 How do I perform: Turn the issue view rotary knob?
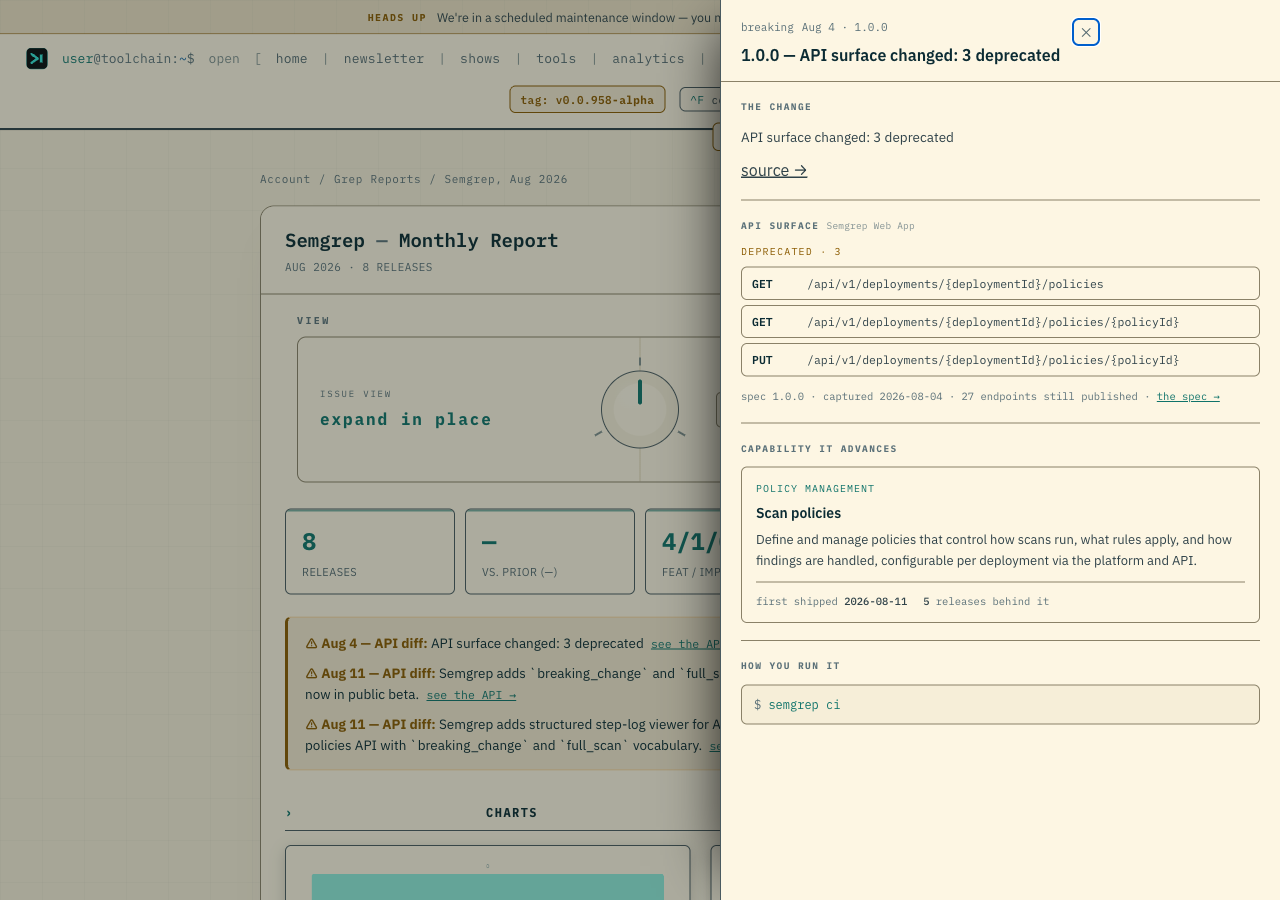(640, 409)
